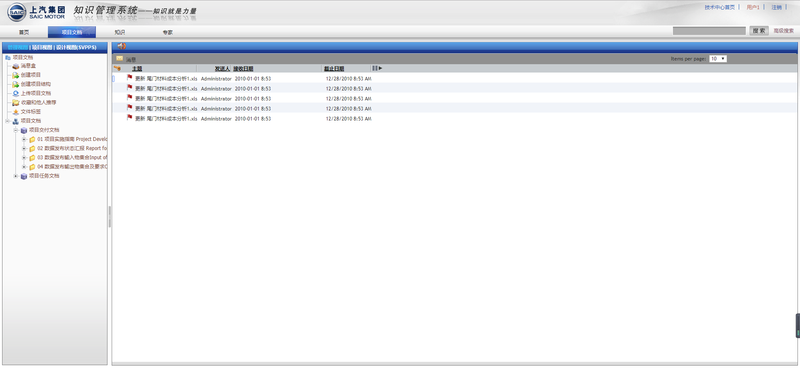Click the envelope icon beside 消息
The image size is (800, 386).
[x=119, y=58]
